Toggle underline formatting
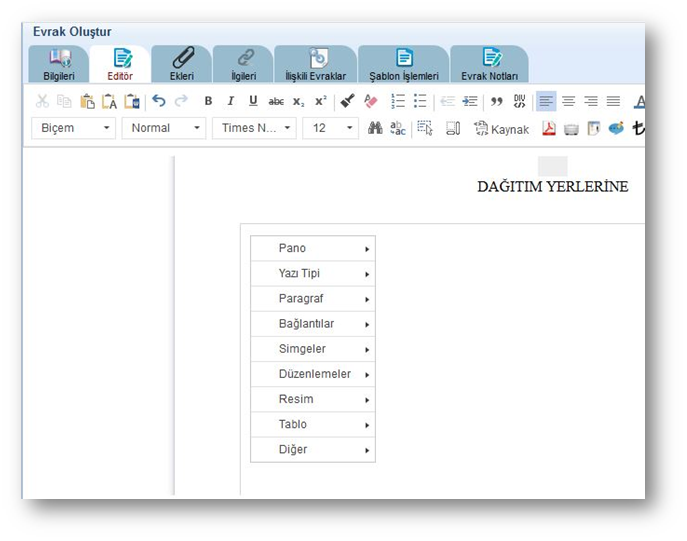Image resolution: width=687 pixels, height=541 pixels. pyautogui.click(x=253, y=101)
